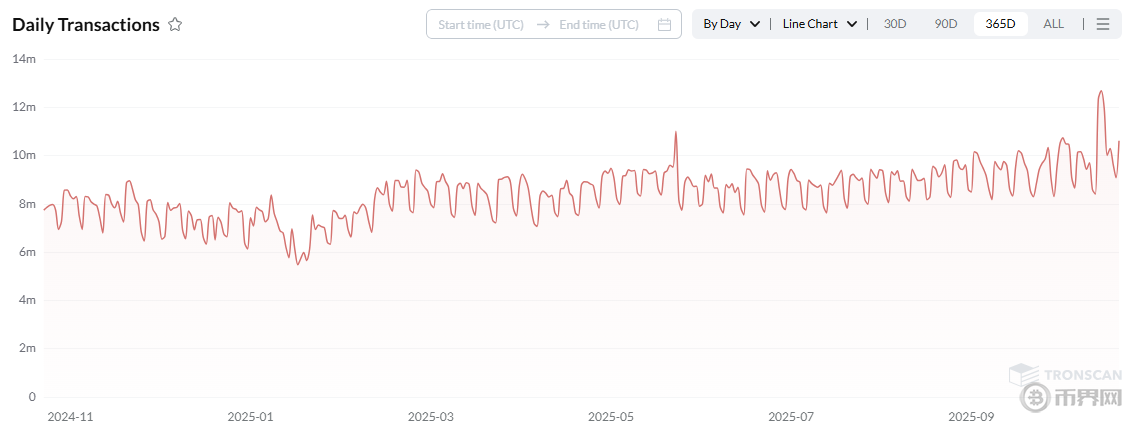The width and height of the screenshot is (1133, 425).
Task: Click the arrow between start and end time
Action: pos(543,25)
